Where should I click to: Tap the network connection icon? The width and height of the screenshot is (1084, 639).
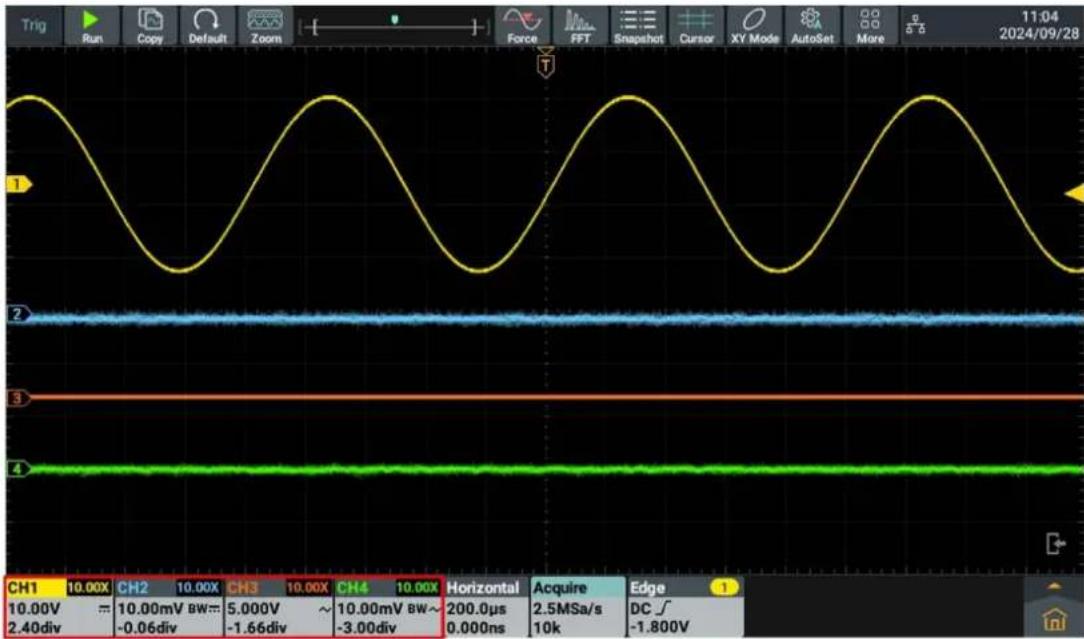click(914, 27)
